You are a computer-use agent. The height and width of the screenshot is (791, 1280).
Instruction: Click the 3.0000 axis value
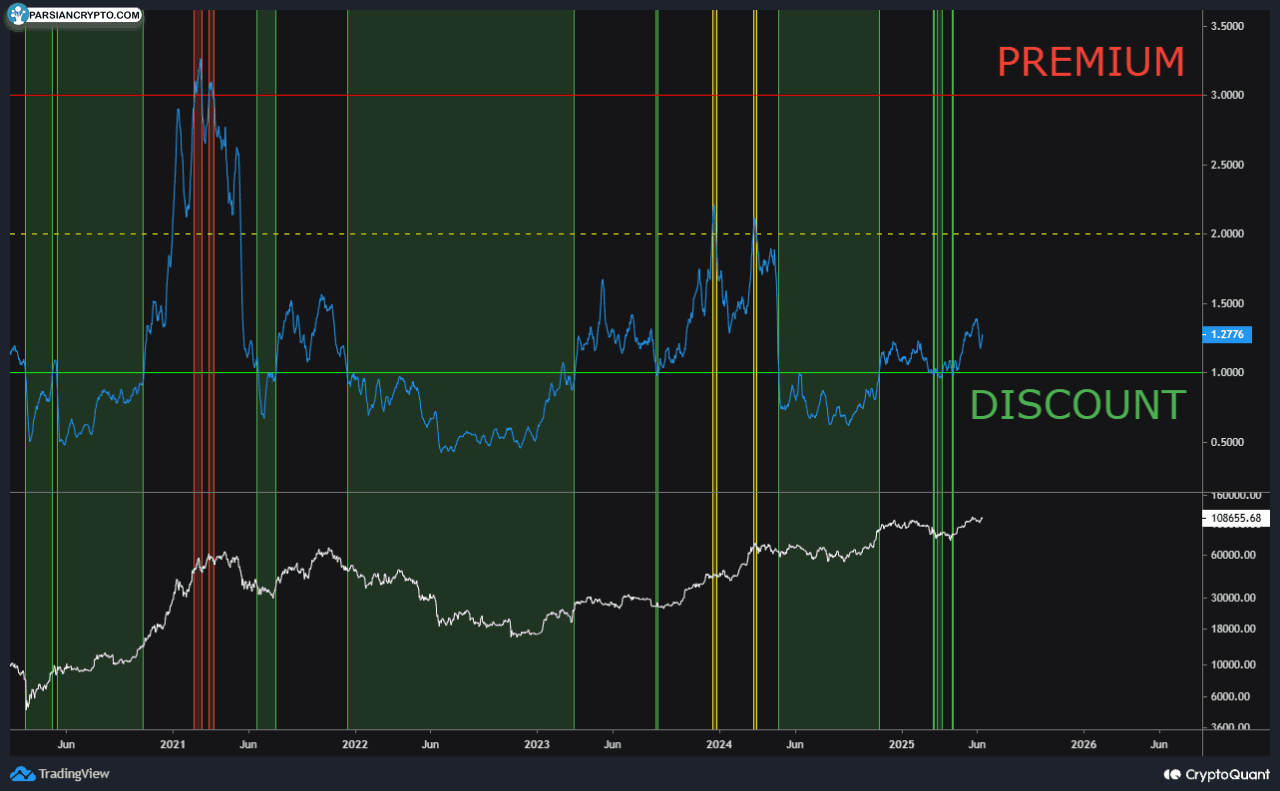click(x=1227, y=95)
